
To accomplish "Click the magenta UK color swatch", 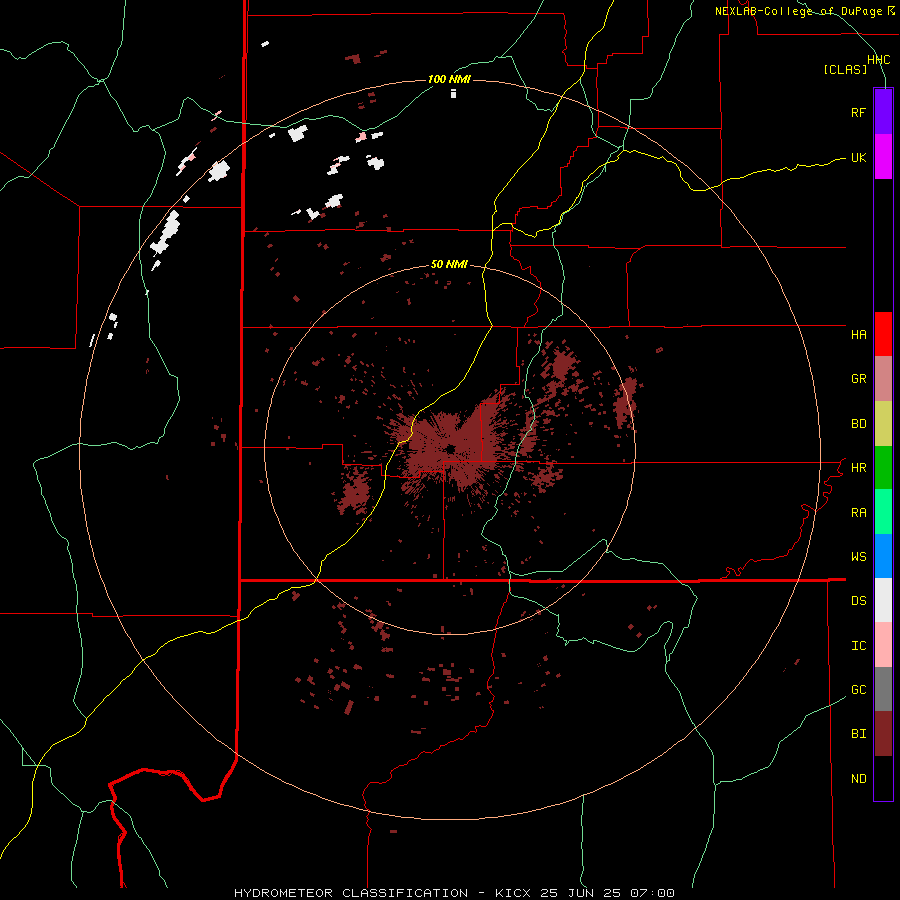I will coord(883,157).
